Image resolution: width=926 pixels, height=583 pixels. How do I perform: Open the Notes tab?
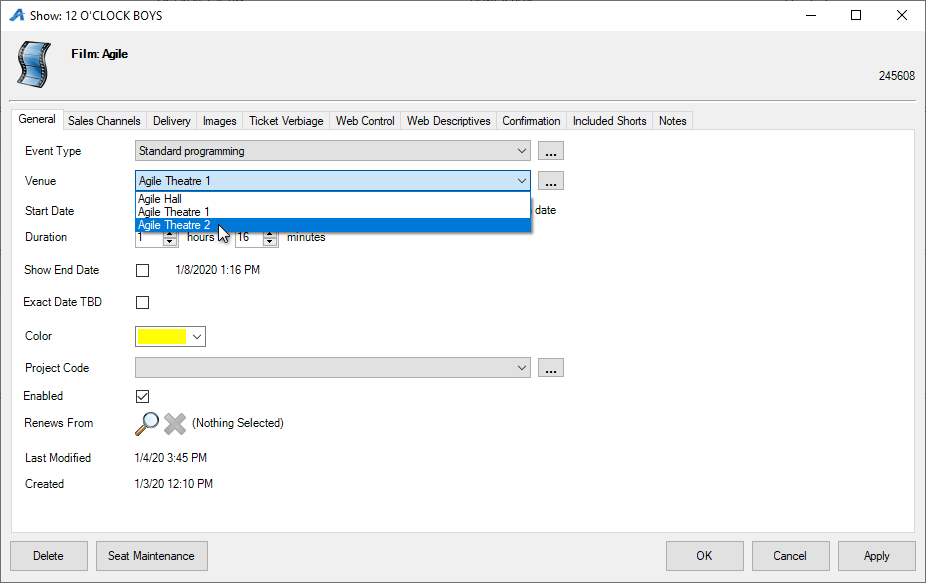(672, 120)
